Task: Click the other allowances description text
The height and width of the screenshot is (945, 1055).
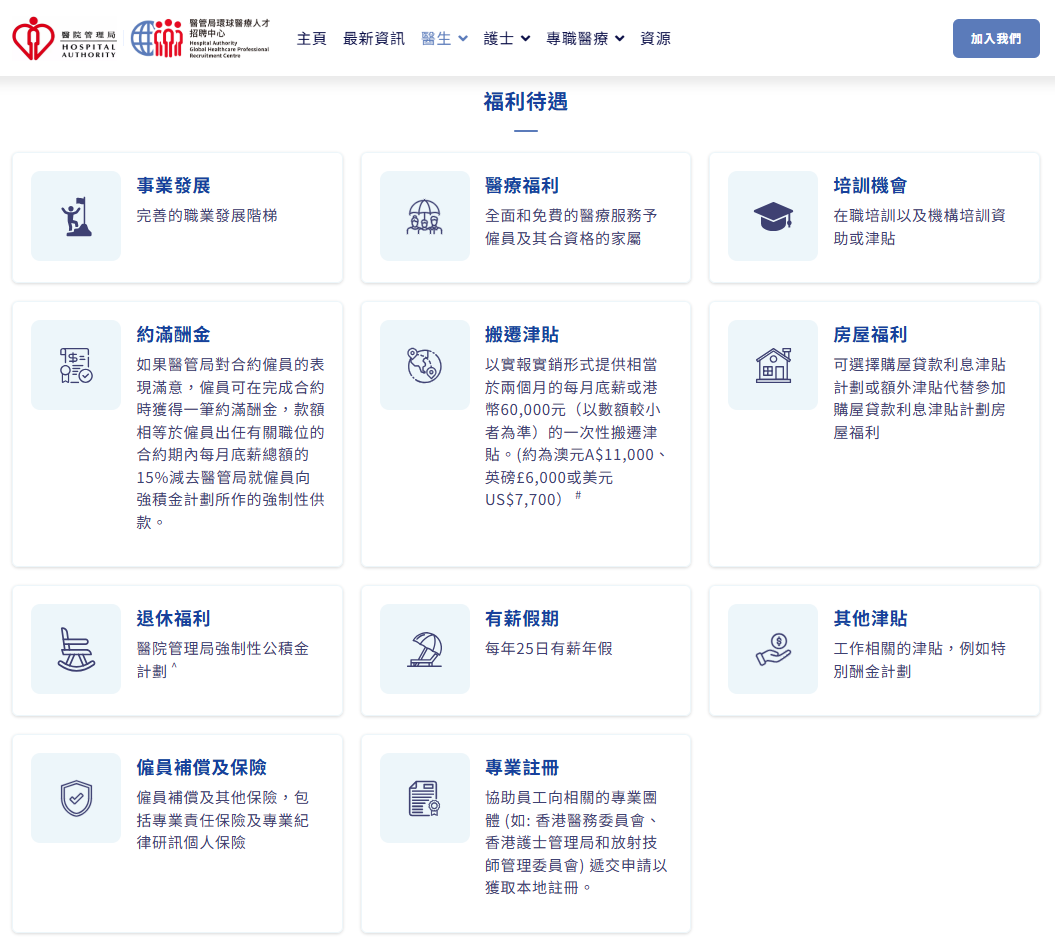Action: coord(920,660)
